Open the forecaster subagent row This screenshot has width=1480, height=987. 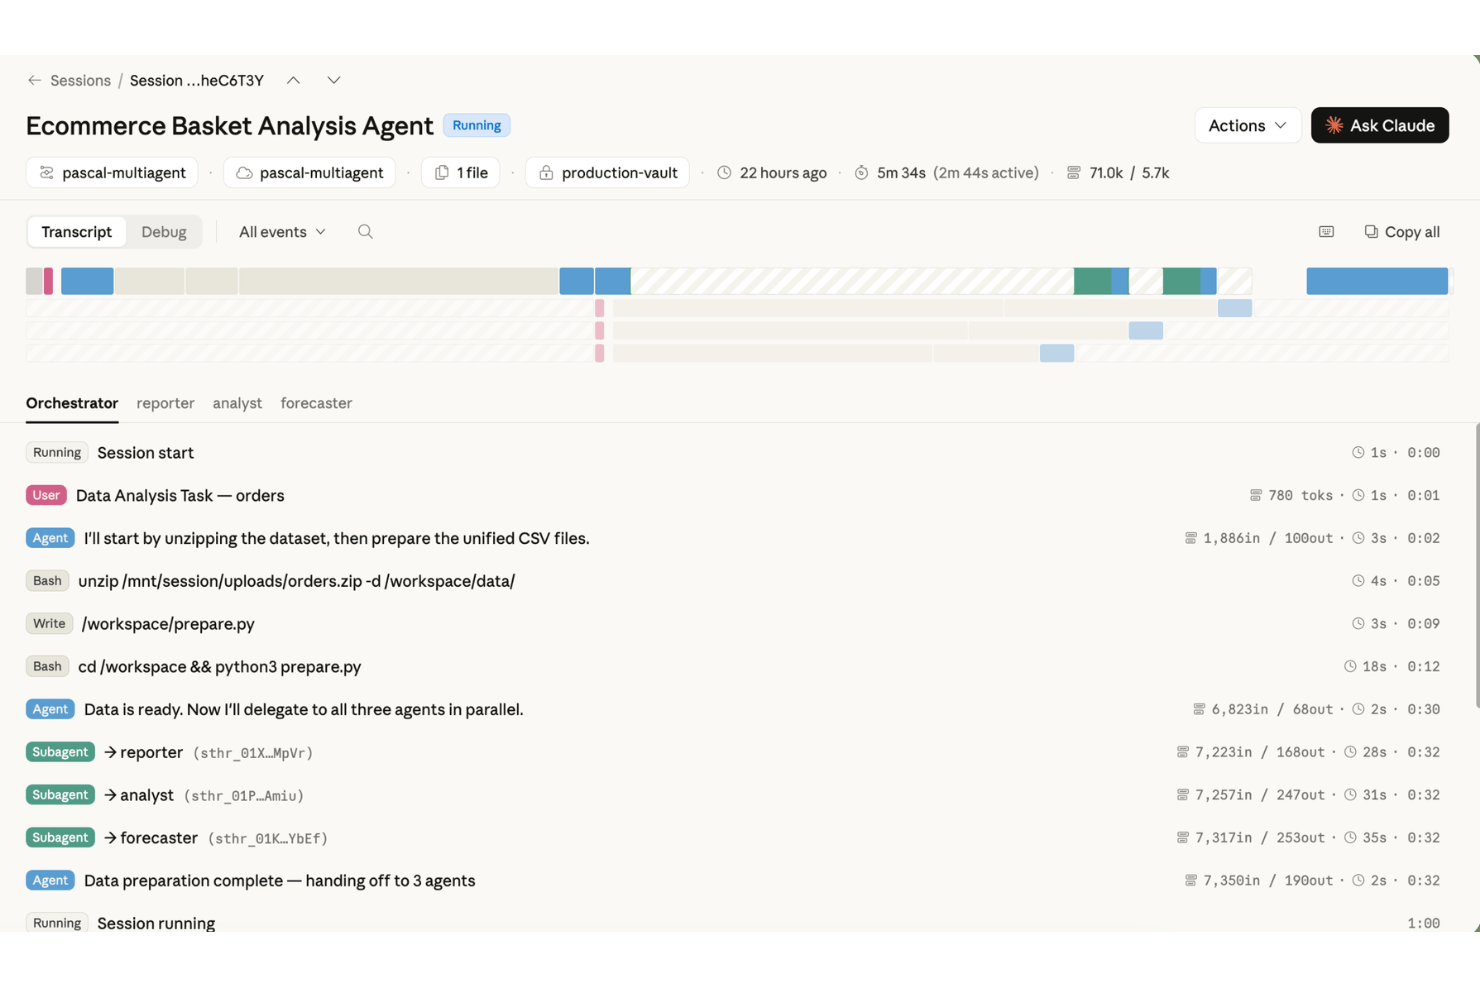[733, 838]
